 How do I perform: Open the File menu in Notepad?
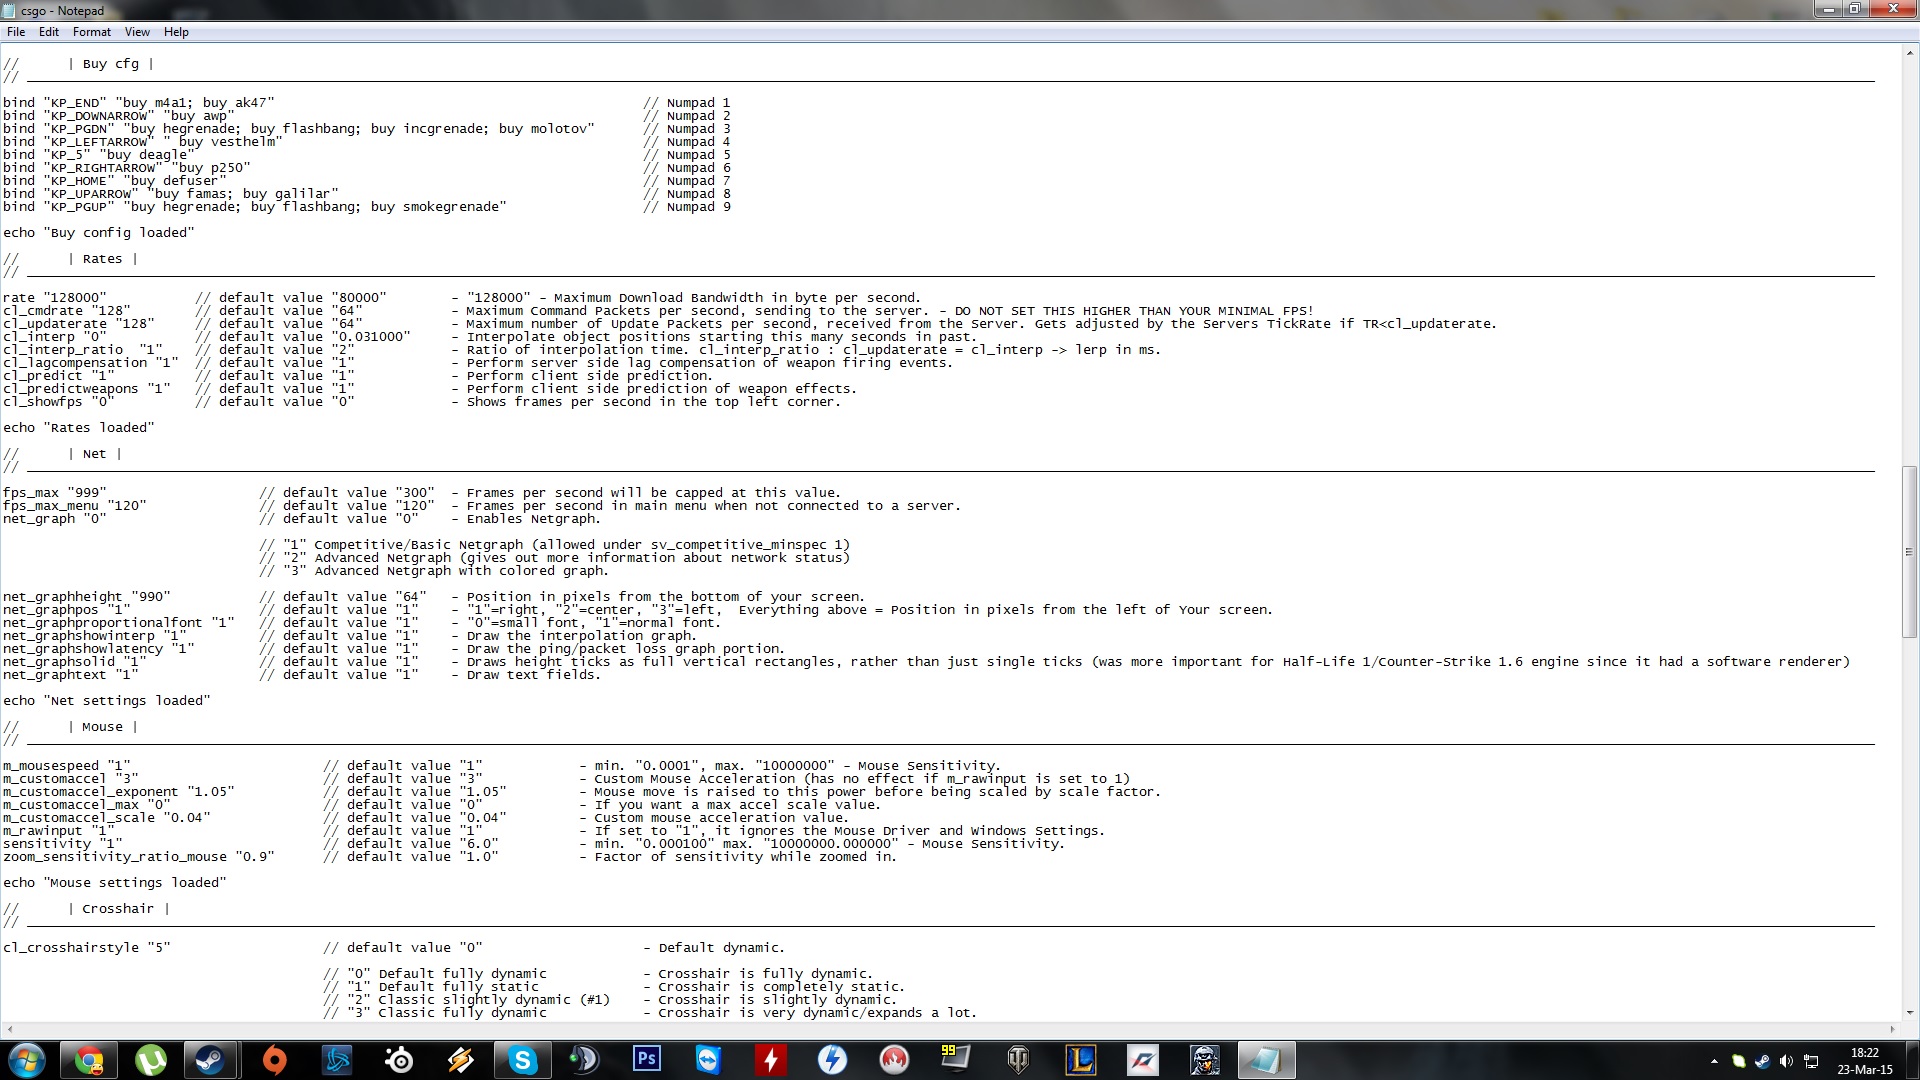coord(18,30)
